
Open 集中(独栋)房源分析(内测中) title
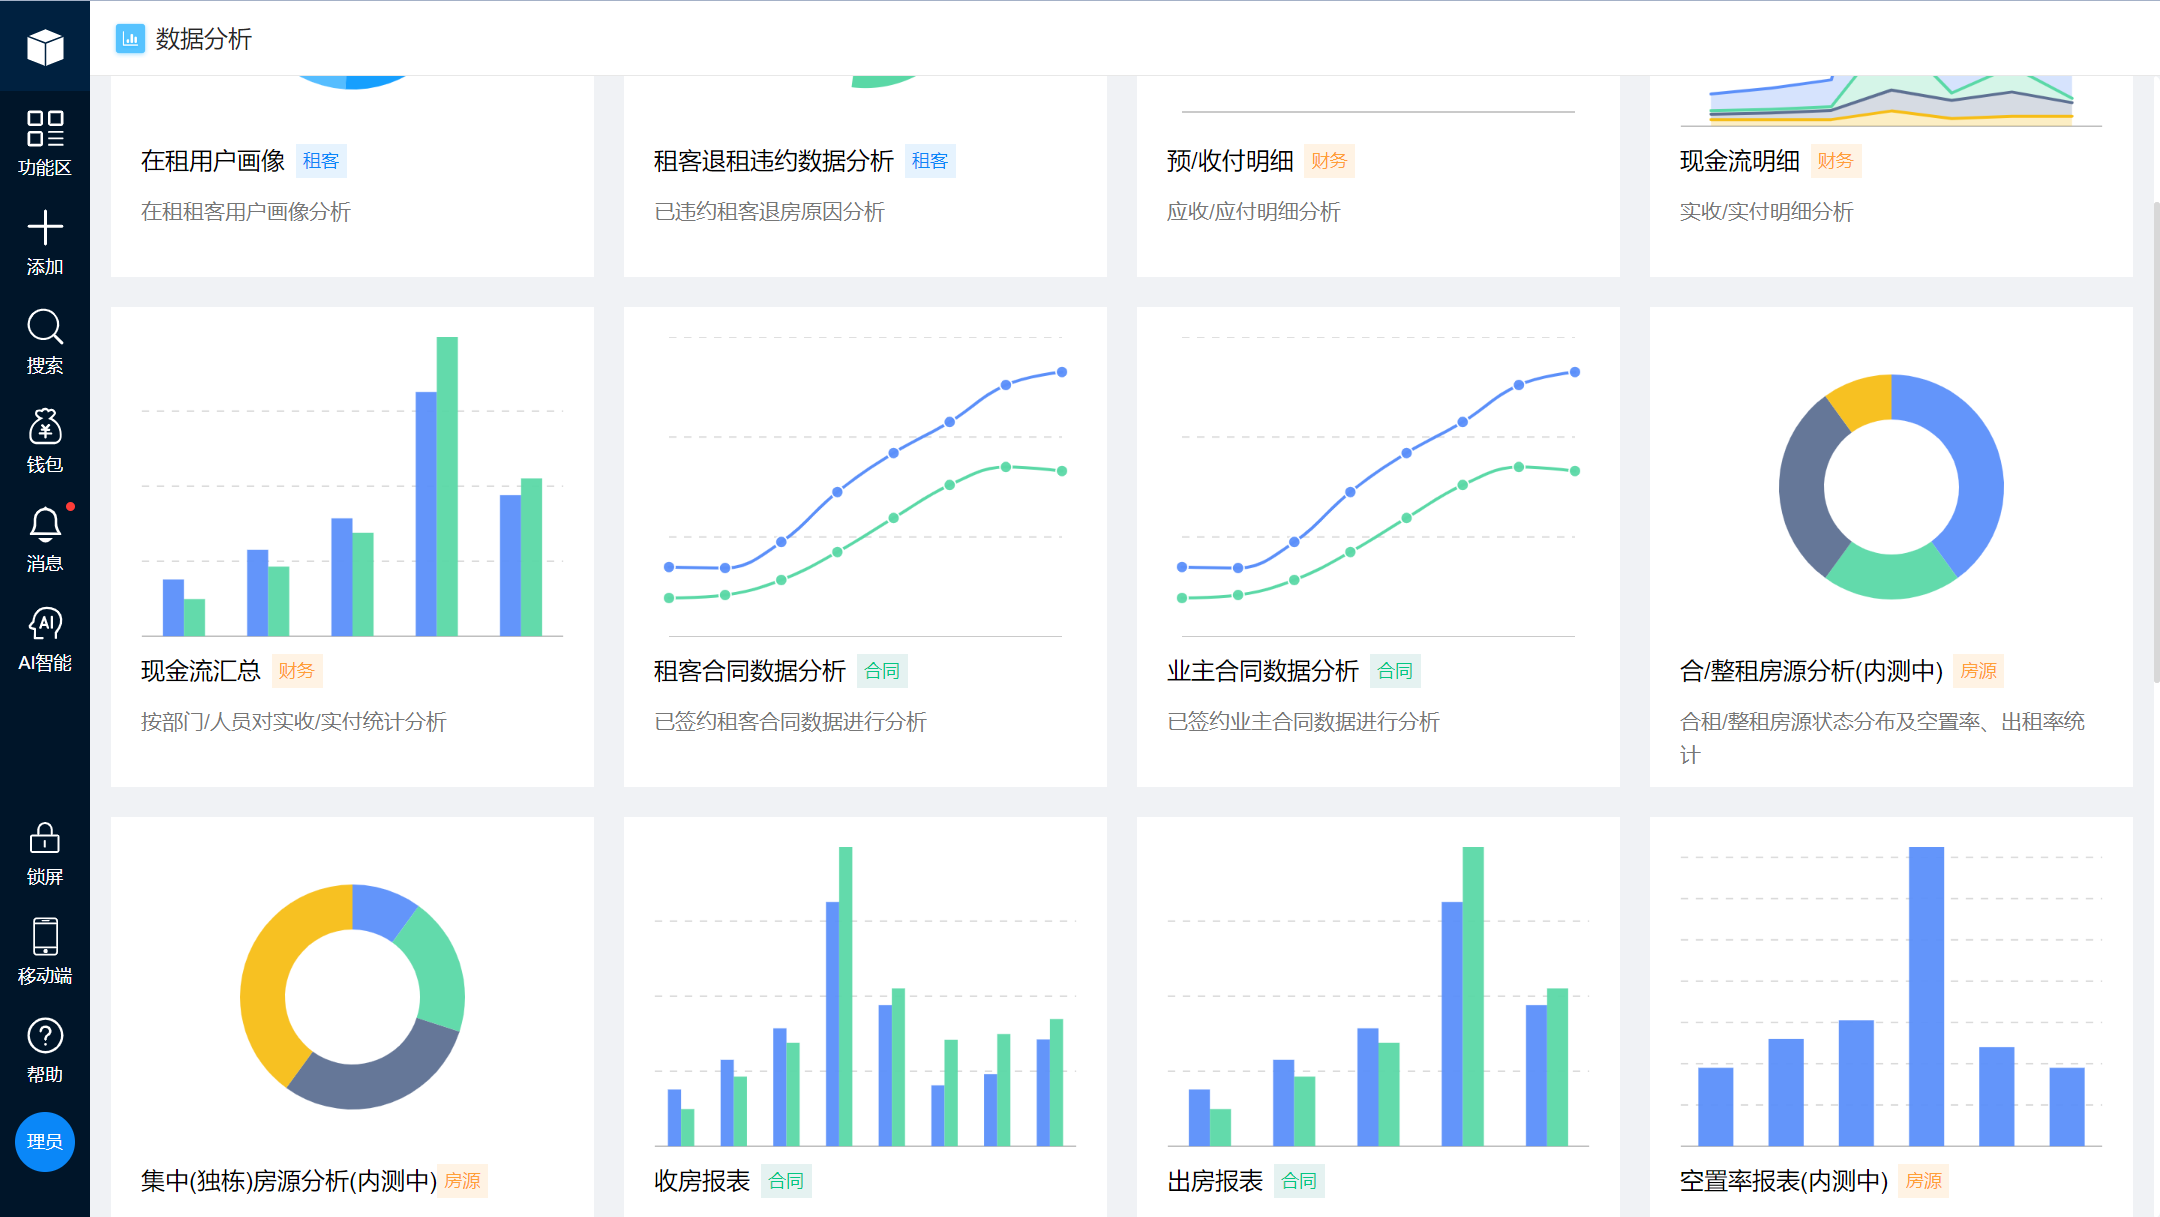coord(289,1181)
